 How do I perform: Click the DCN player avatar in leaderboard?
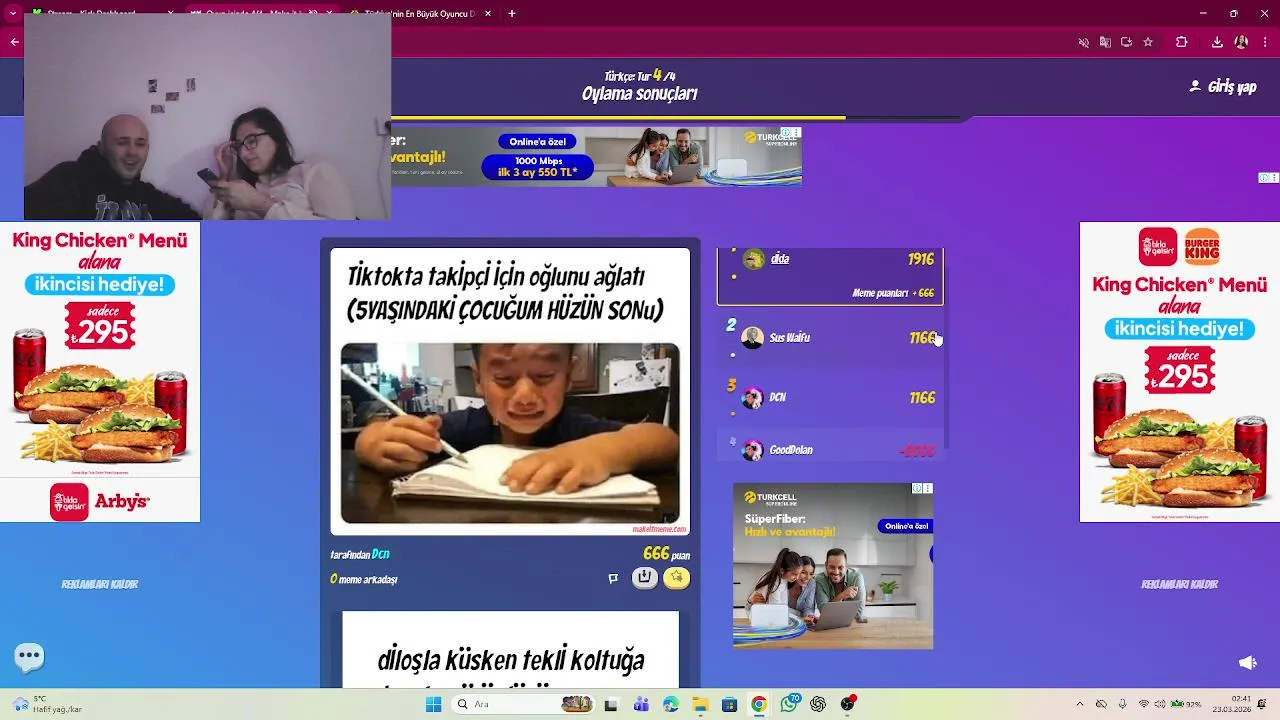coord(753,398)
